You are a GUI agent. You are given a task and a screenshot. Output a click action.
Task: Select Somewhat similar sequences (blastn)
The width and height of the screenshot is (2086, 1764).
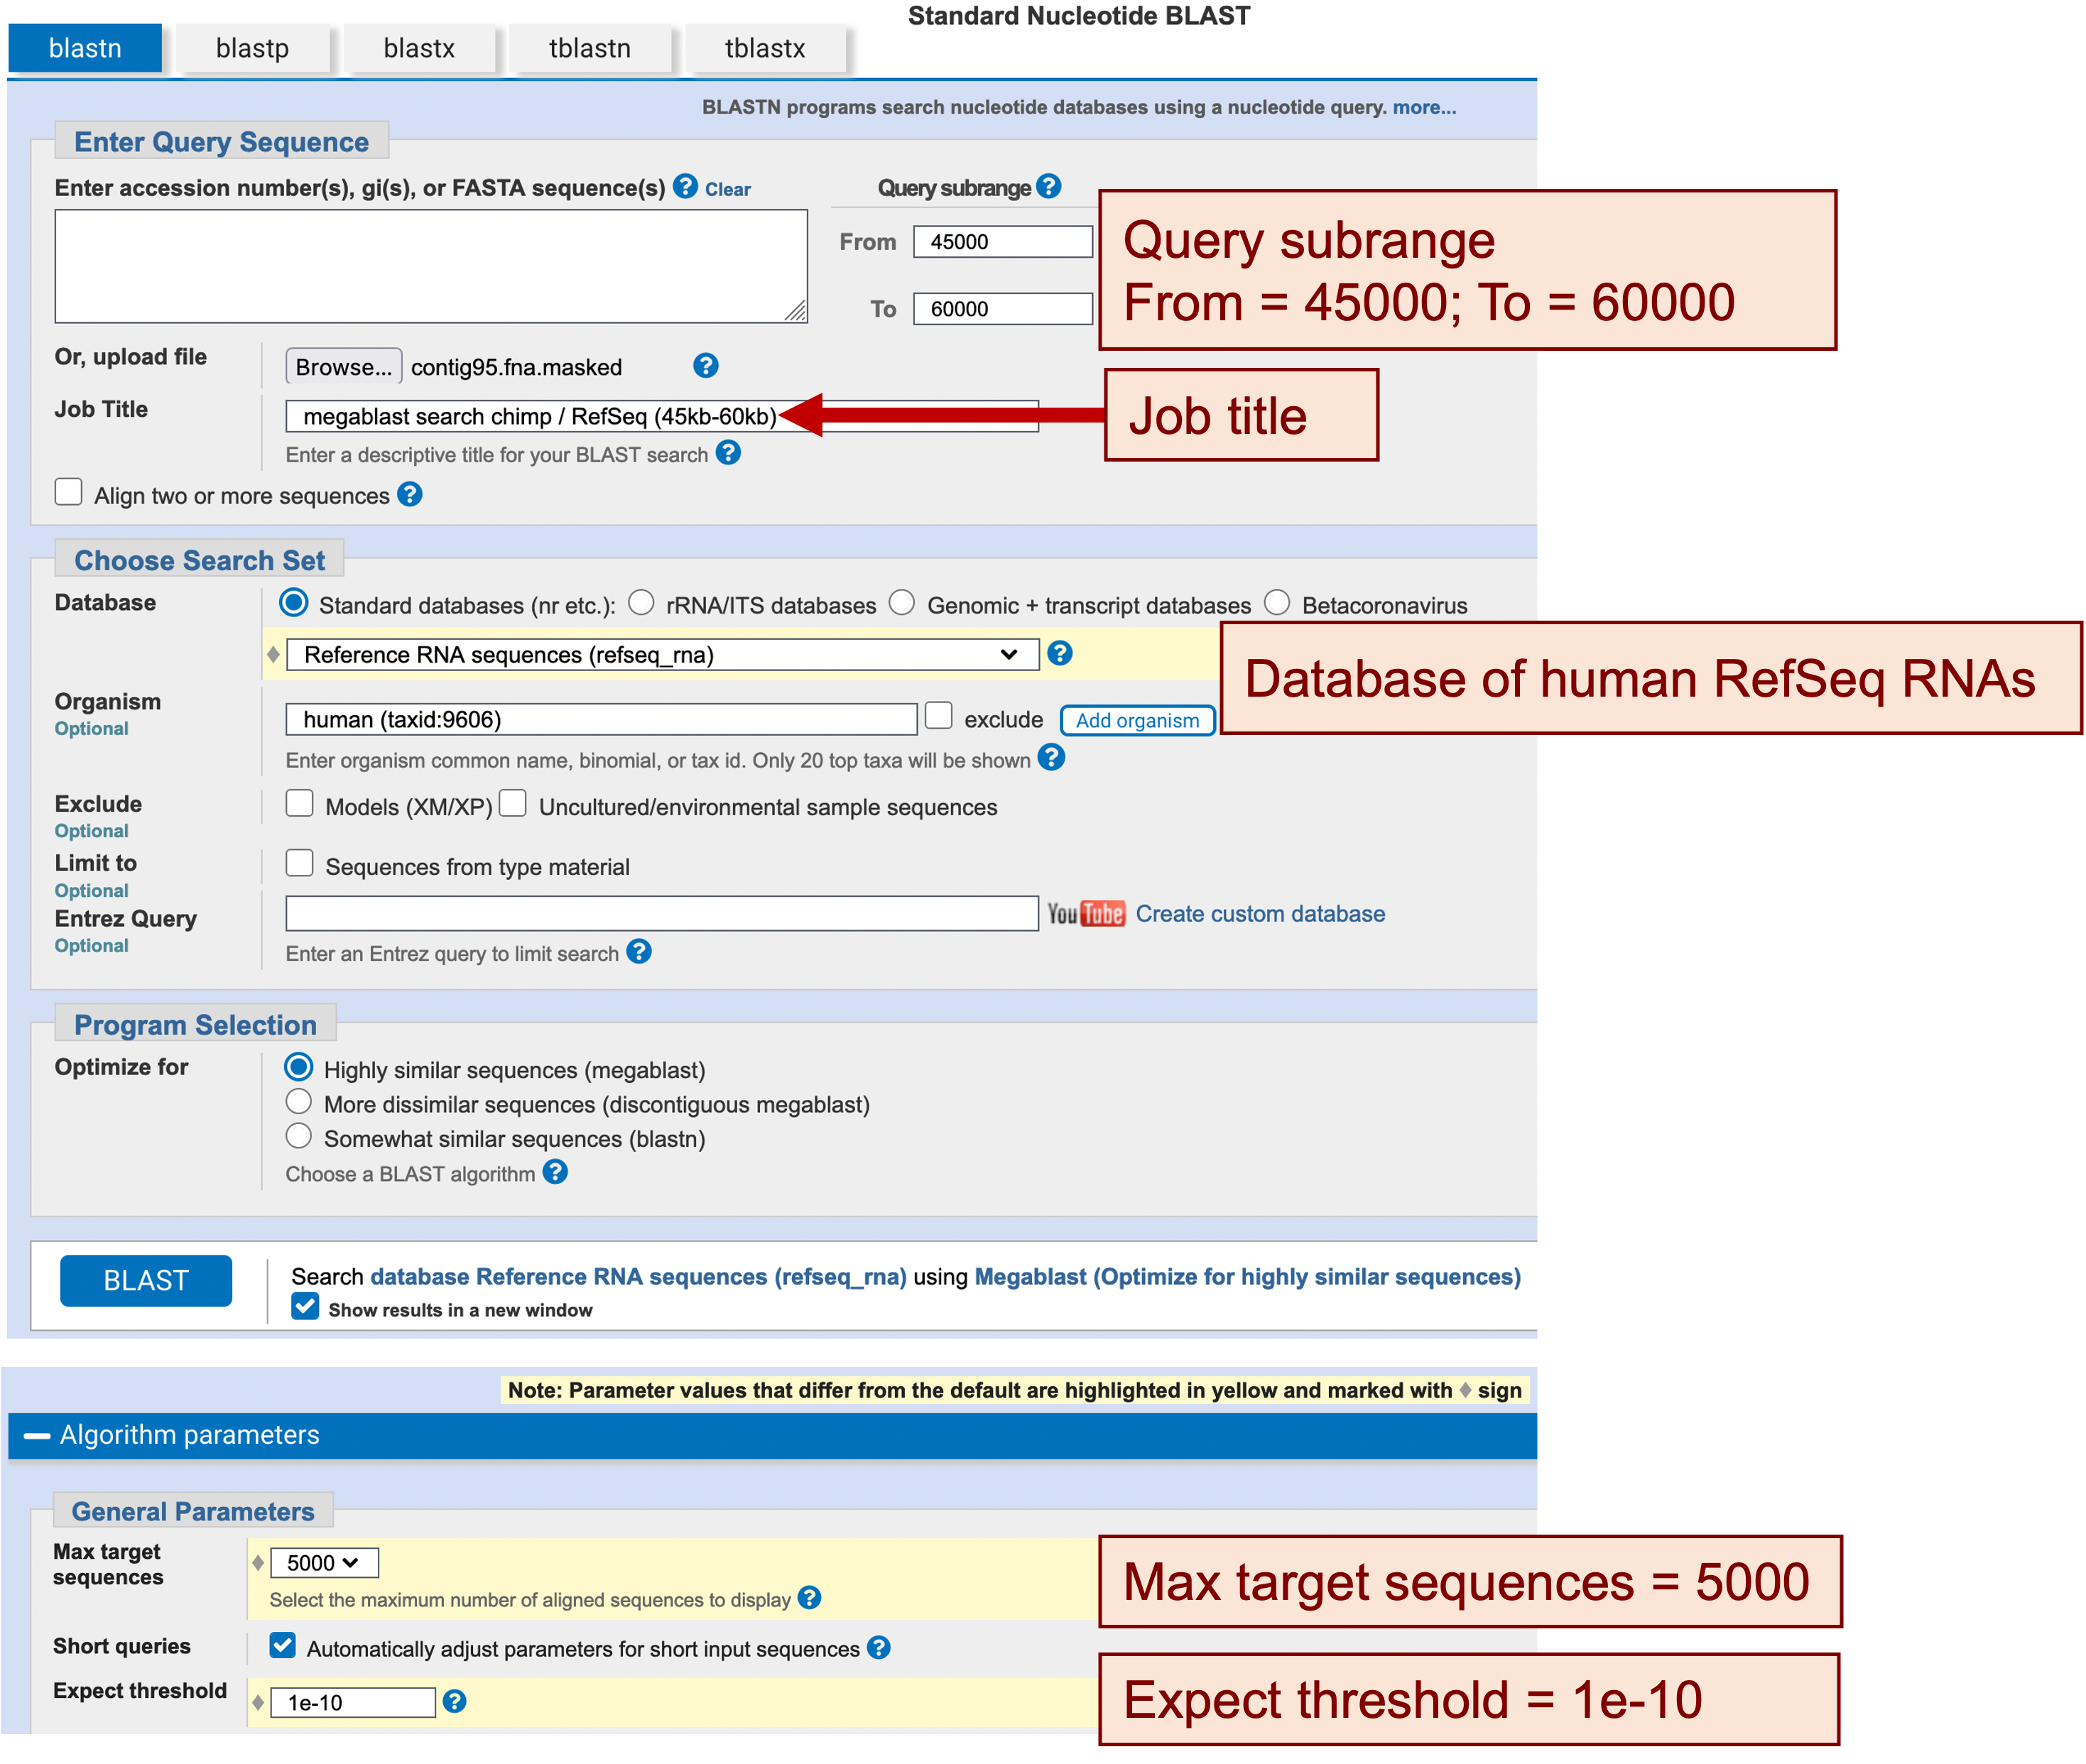pyautogui.click(x=299, y=1135)
